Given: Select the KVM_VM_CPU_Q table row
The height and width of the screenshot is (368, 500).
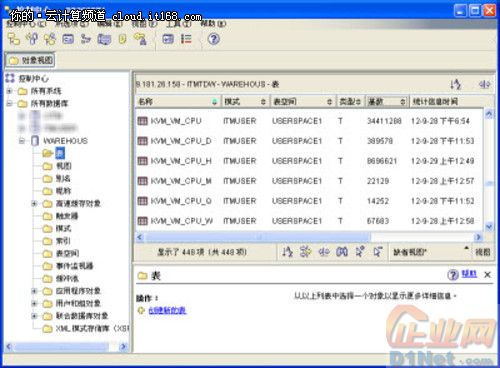Looking at the screenshot, I should pyautogui.click(x=309, y=201).
